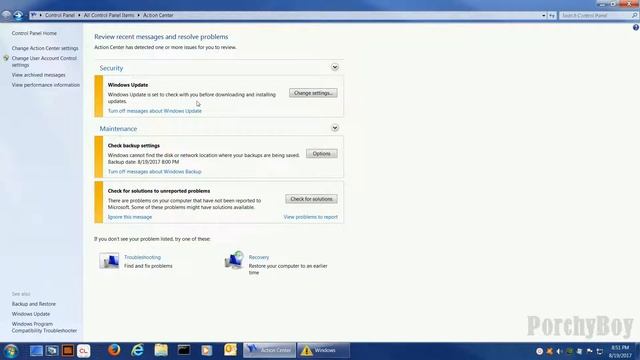Open the command prompt taskbar icon

pyautogui.click(x=184, y=350)
